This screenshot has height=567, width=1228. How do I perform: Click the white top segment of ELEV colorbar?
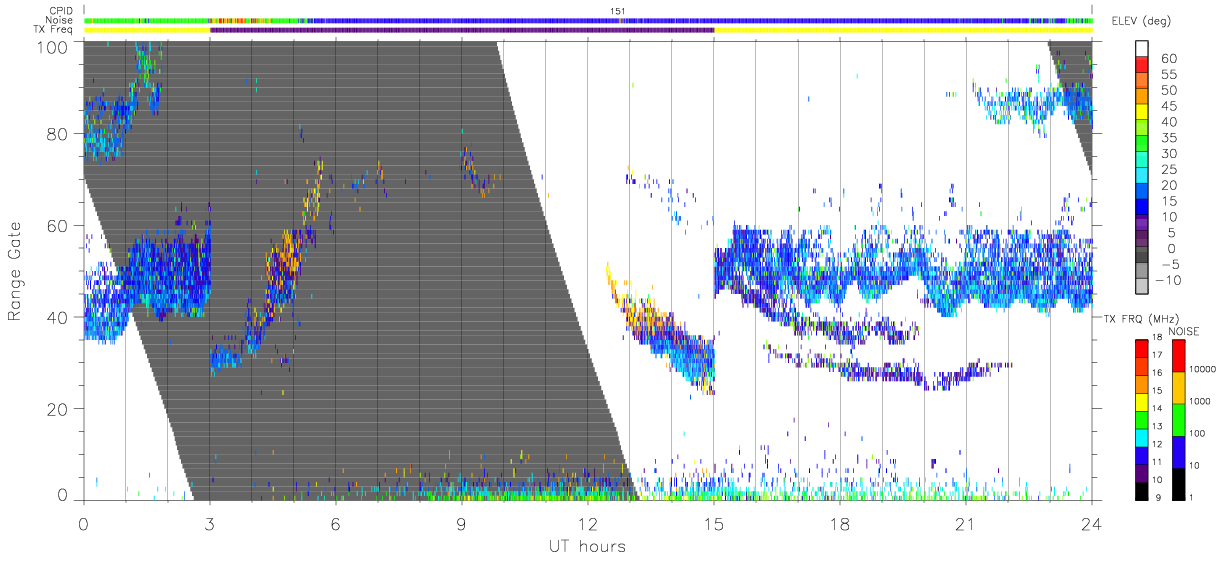[x=1142, y=49]
